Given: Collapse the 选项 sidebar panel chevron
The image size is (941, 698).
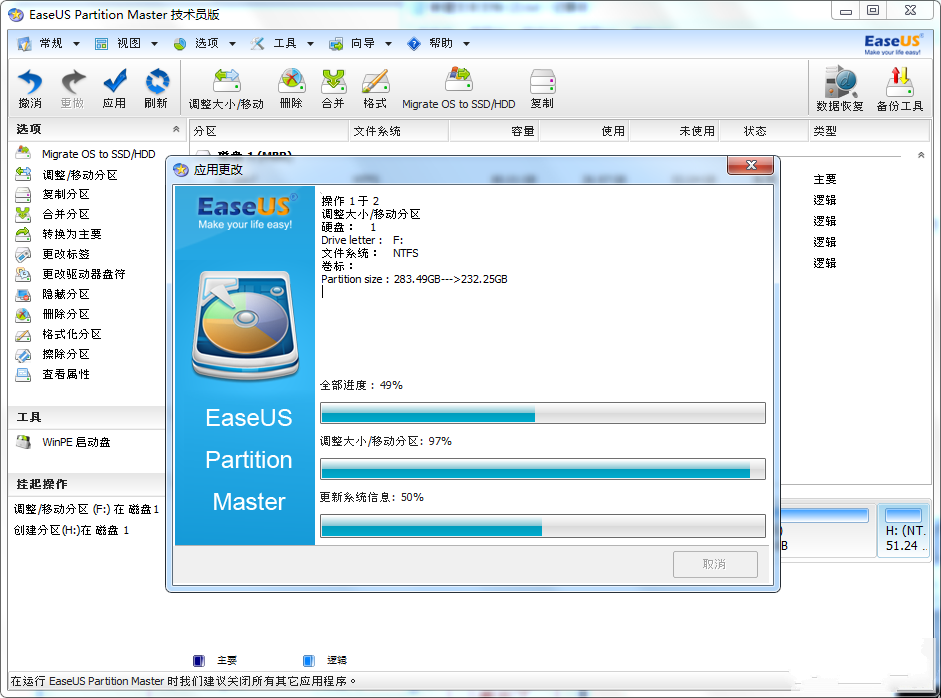Looking at the screenshot, I should pyautogui.click(x=176, y=129).
